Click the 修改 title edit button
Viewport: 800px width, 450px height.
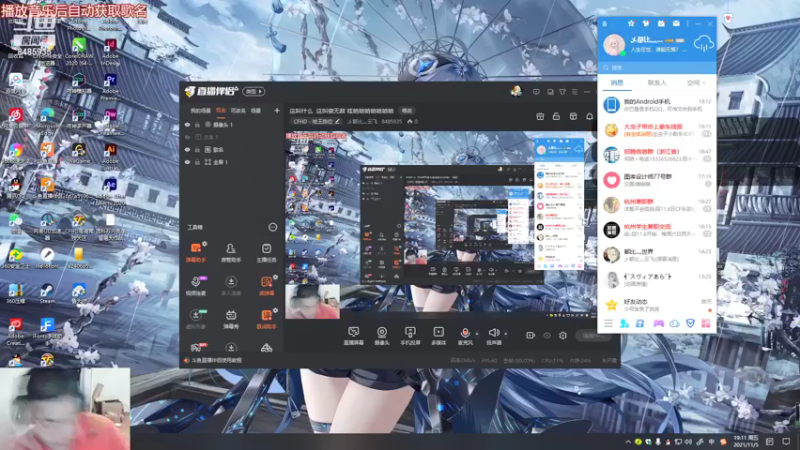pos(407,111)
